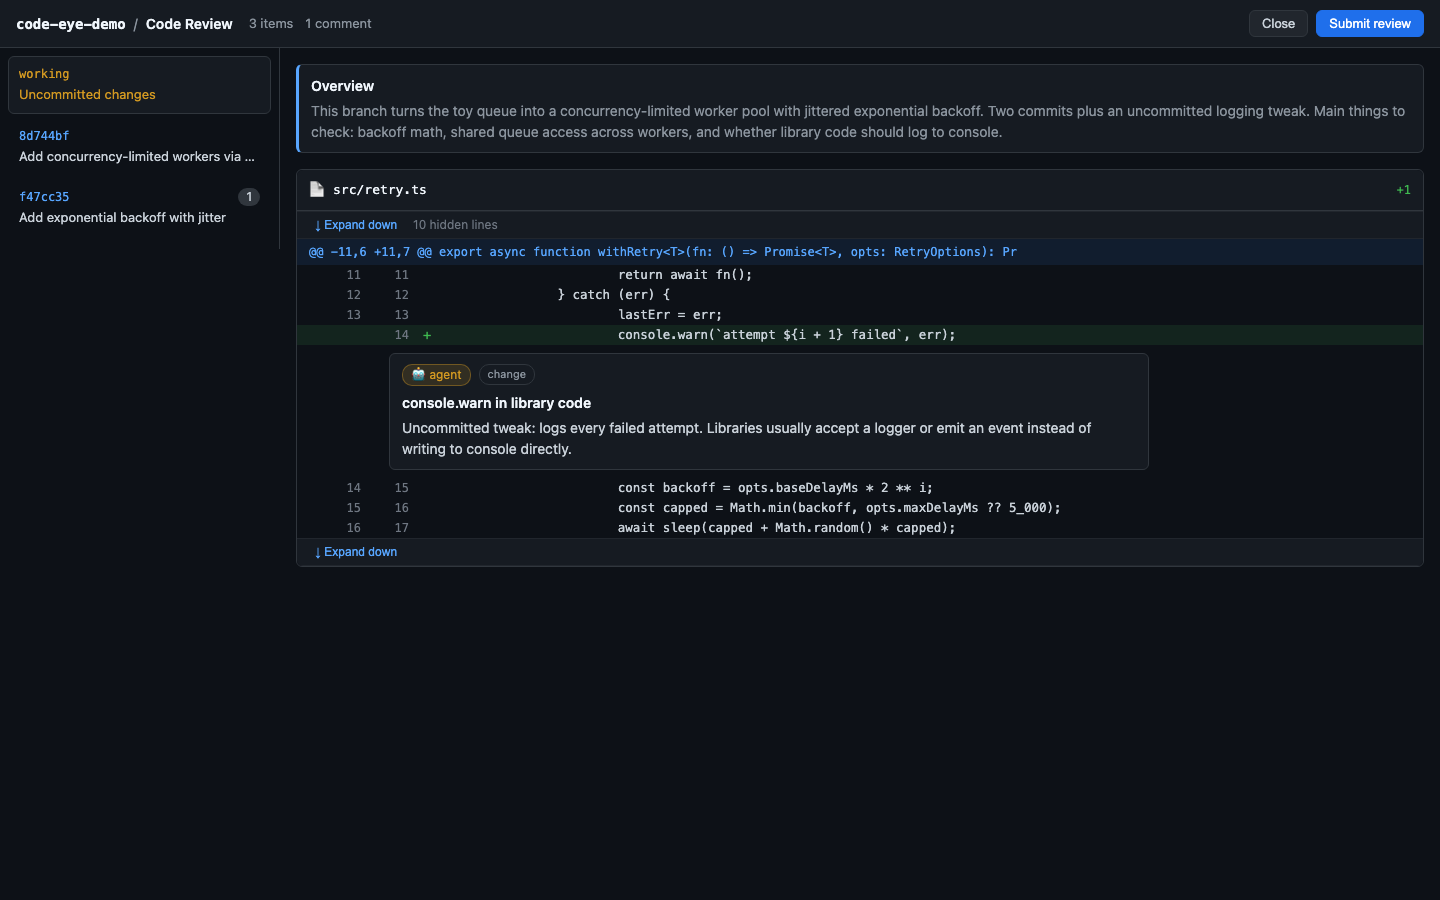Click the agent badge on the comment

click(436, 375)
